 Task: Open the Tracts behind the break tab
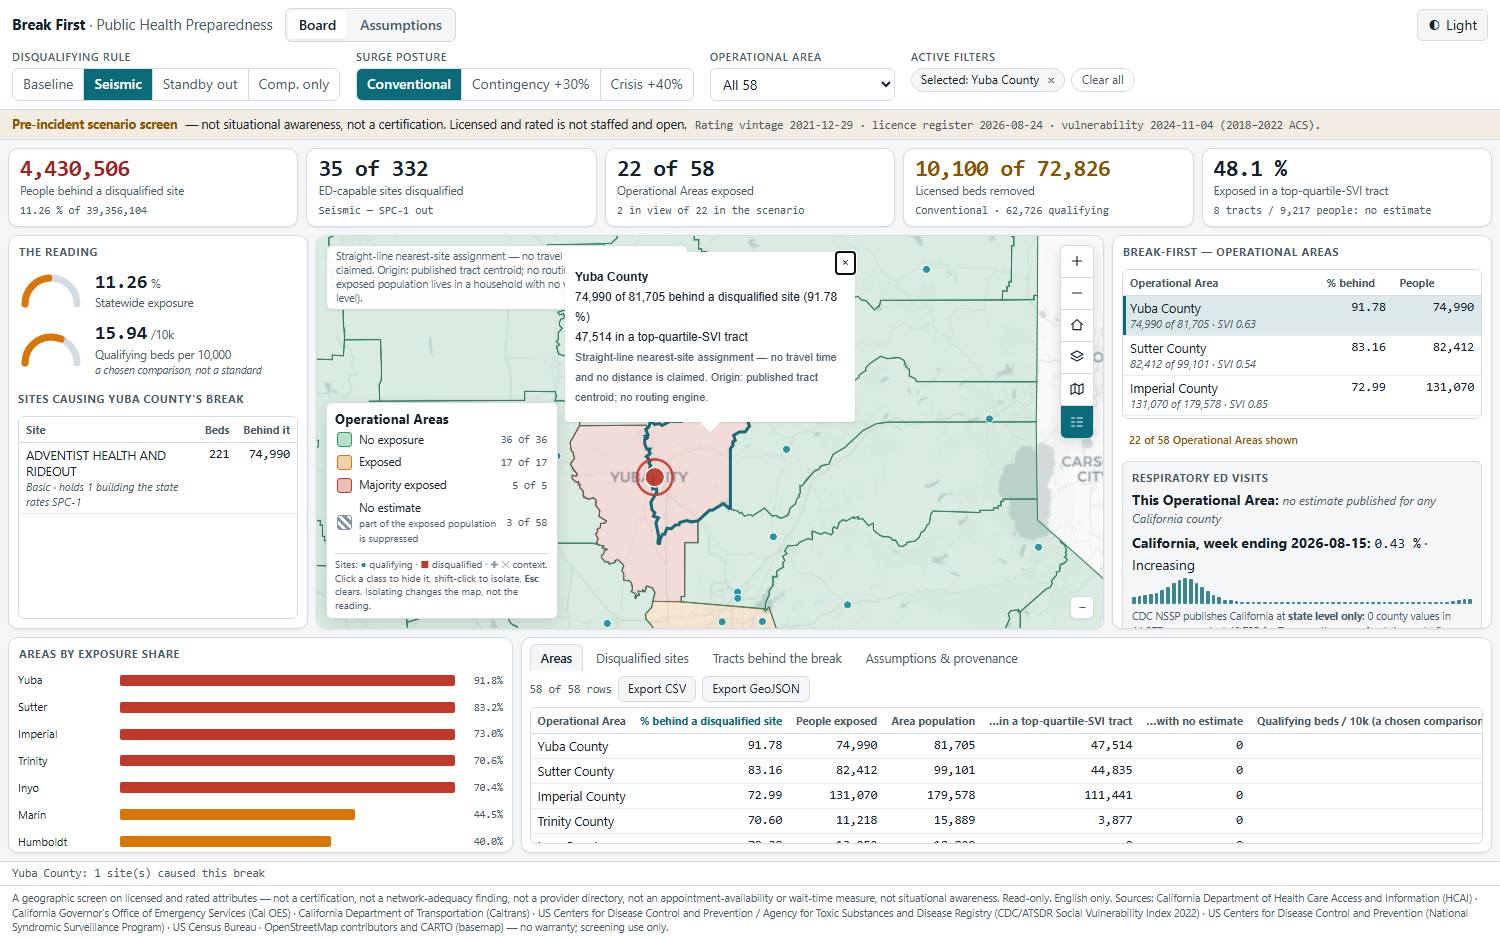tap(777, 659)
